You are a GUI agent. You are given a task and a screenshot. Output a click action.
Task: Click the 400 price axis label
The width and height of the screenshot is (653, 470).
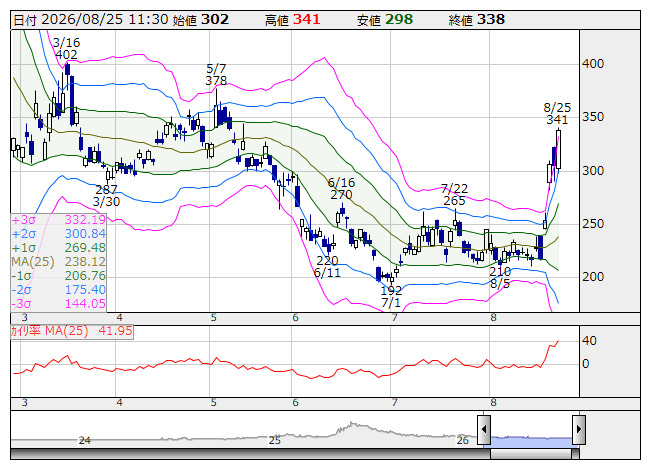coord(593,64)
